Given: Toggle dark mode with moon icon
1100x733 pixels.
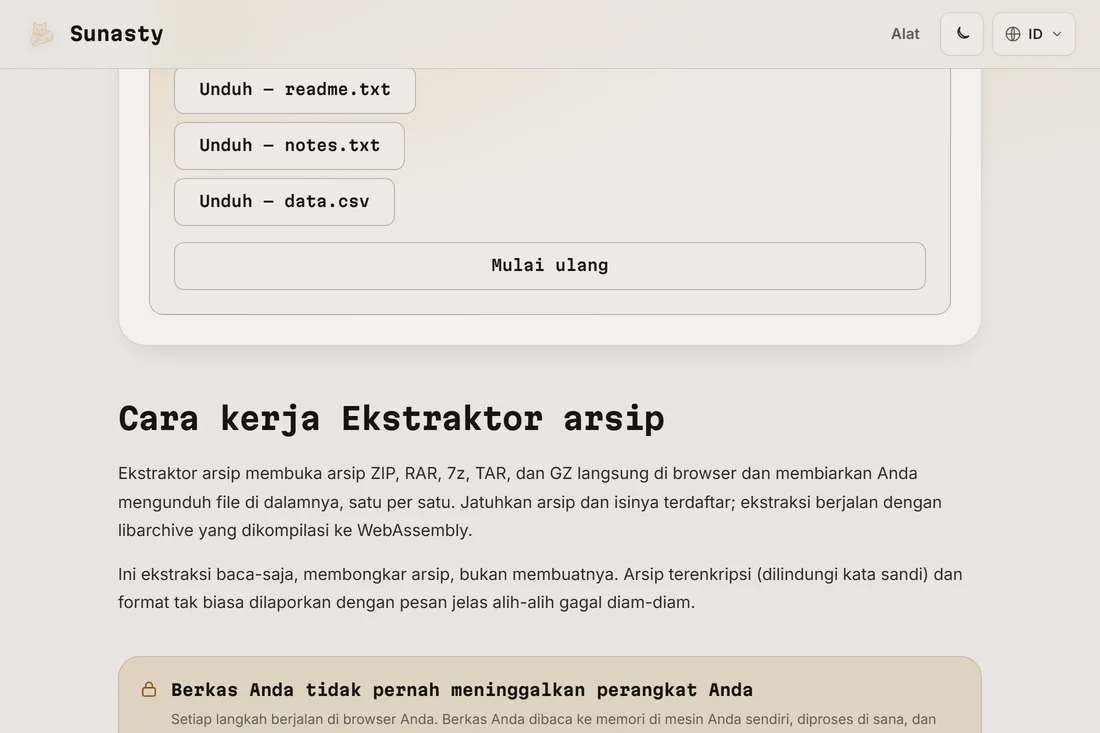Looking at the screenshot, I should pos(962,34).
